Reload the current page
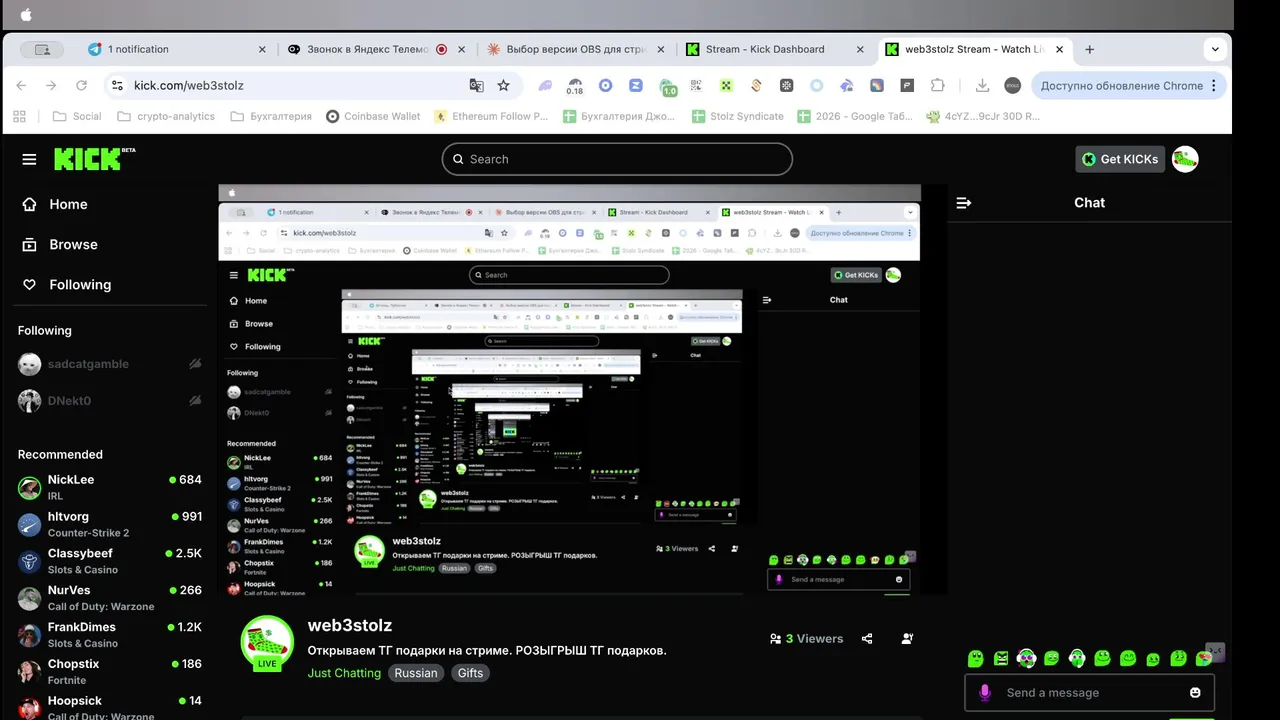This screenshot has height=720, width=1280. tap(82, 85)
